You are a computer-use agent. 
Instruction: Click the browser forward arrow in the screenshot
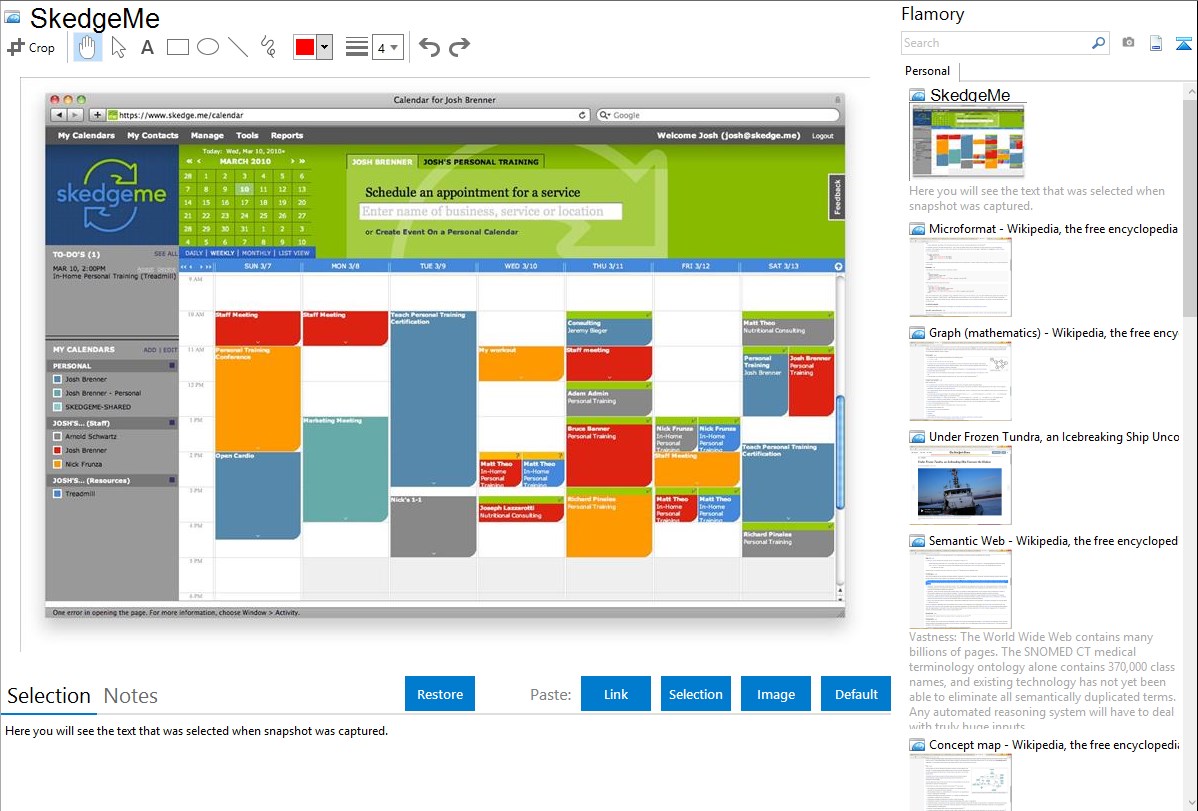(75, 115)
